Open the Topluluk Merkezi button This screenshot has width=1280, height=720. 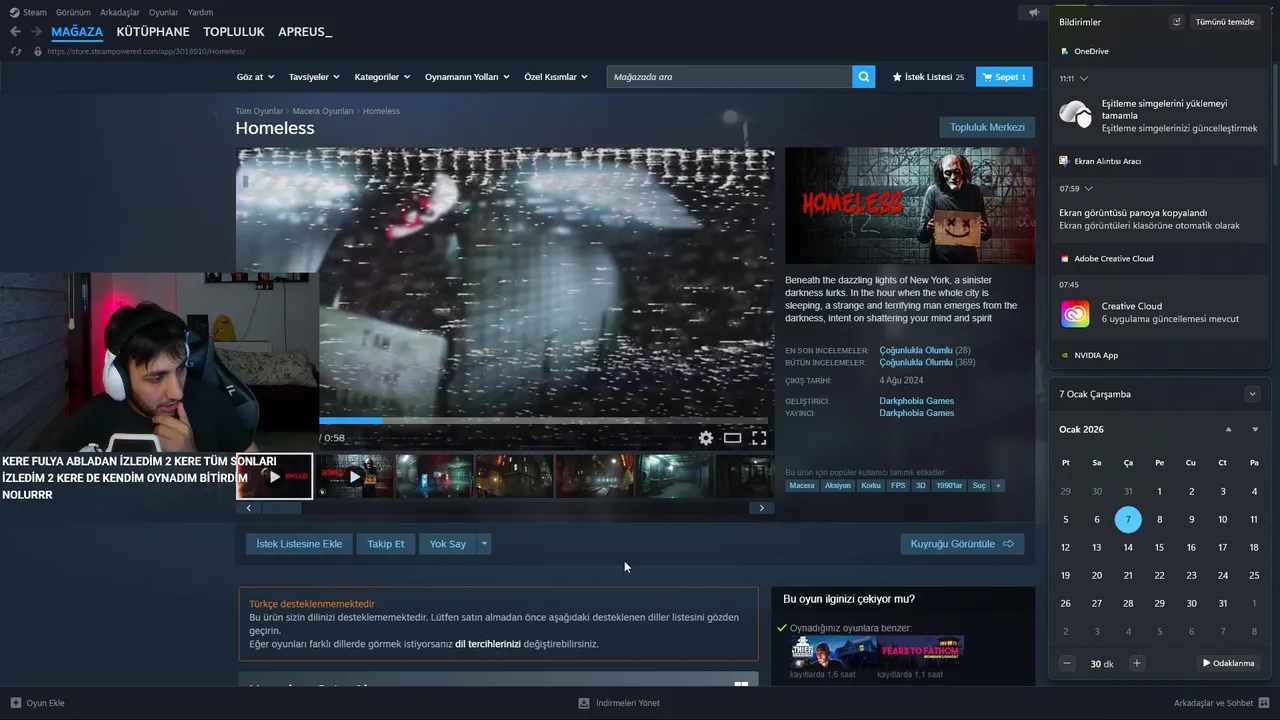click(987, 127)
